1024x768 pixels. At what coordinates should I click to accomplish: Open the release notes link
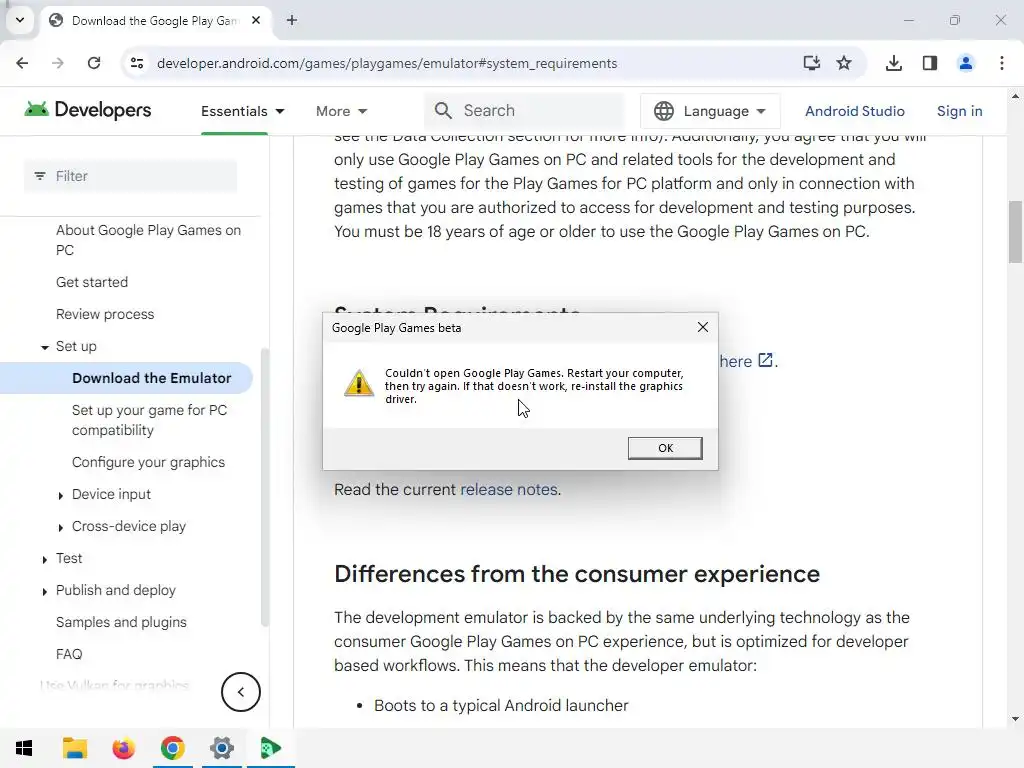pyautogui.click(x=509, y=489)
